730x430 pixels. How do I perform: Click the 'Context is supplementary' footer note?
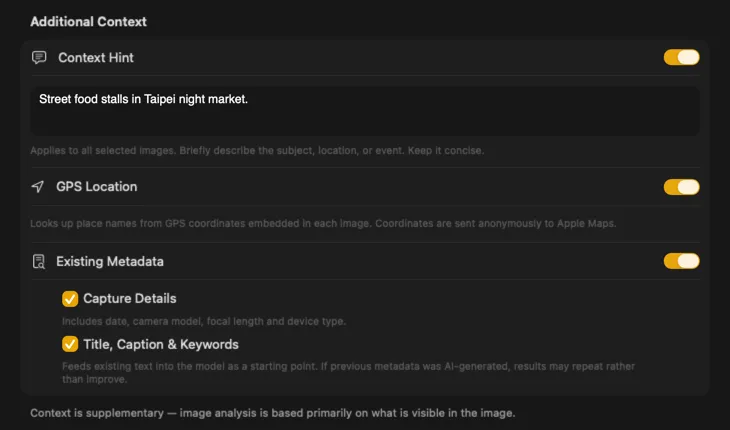[273, 413]
